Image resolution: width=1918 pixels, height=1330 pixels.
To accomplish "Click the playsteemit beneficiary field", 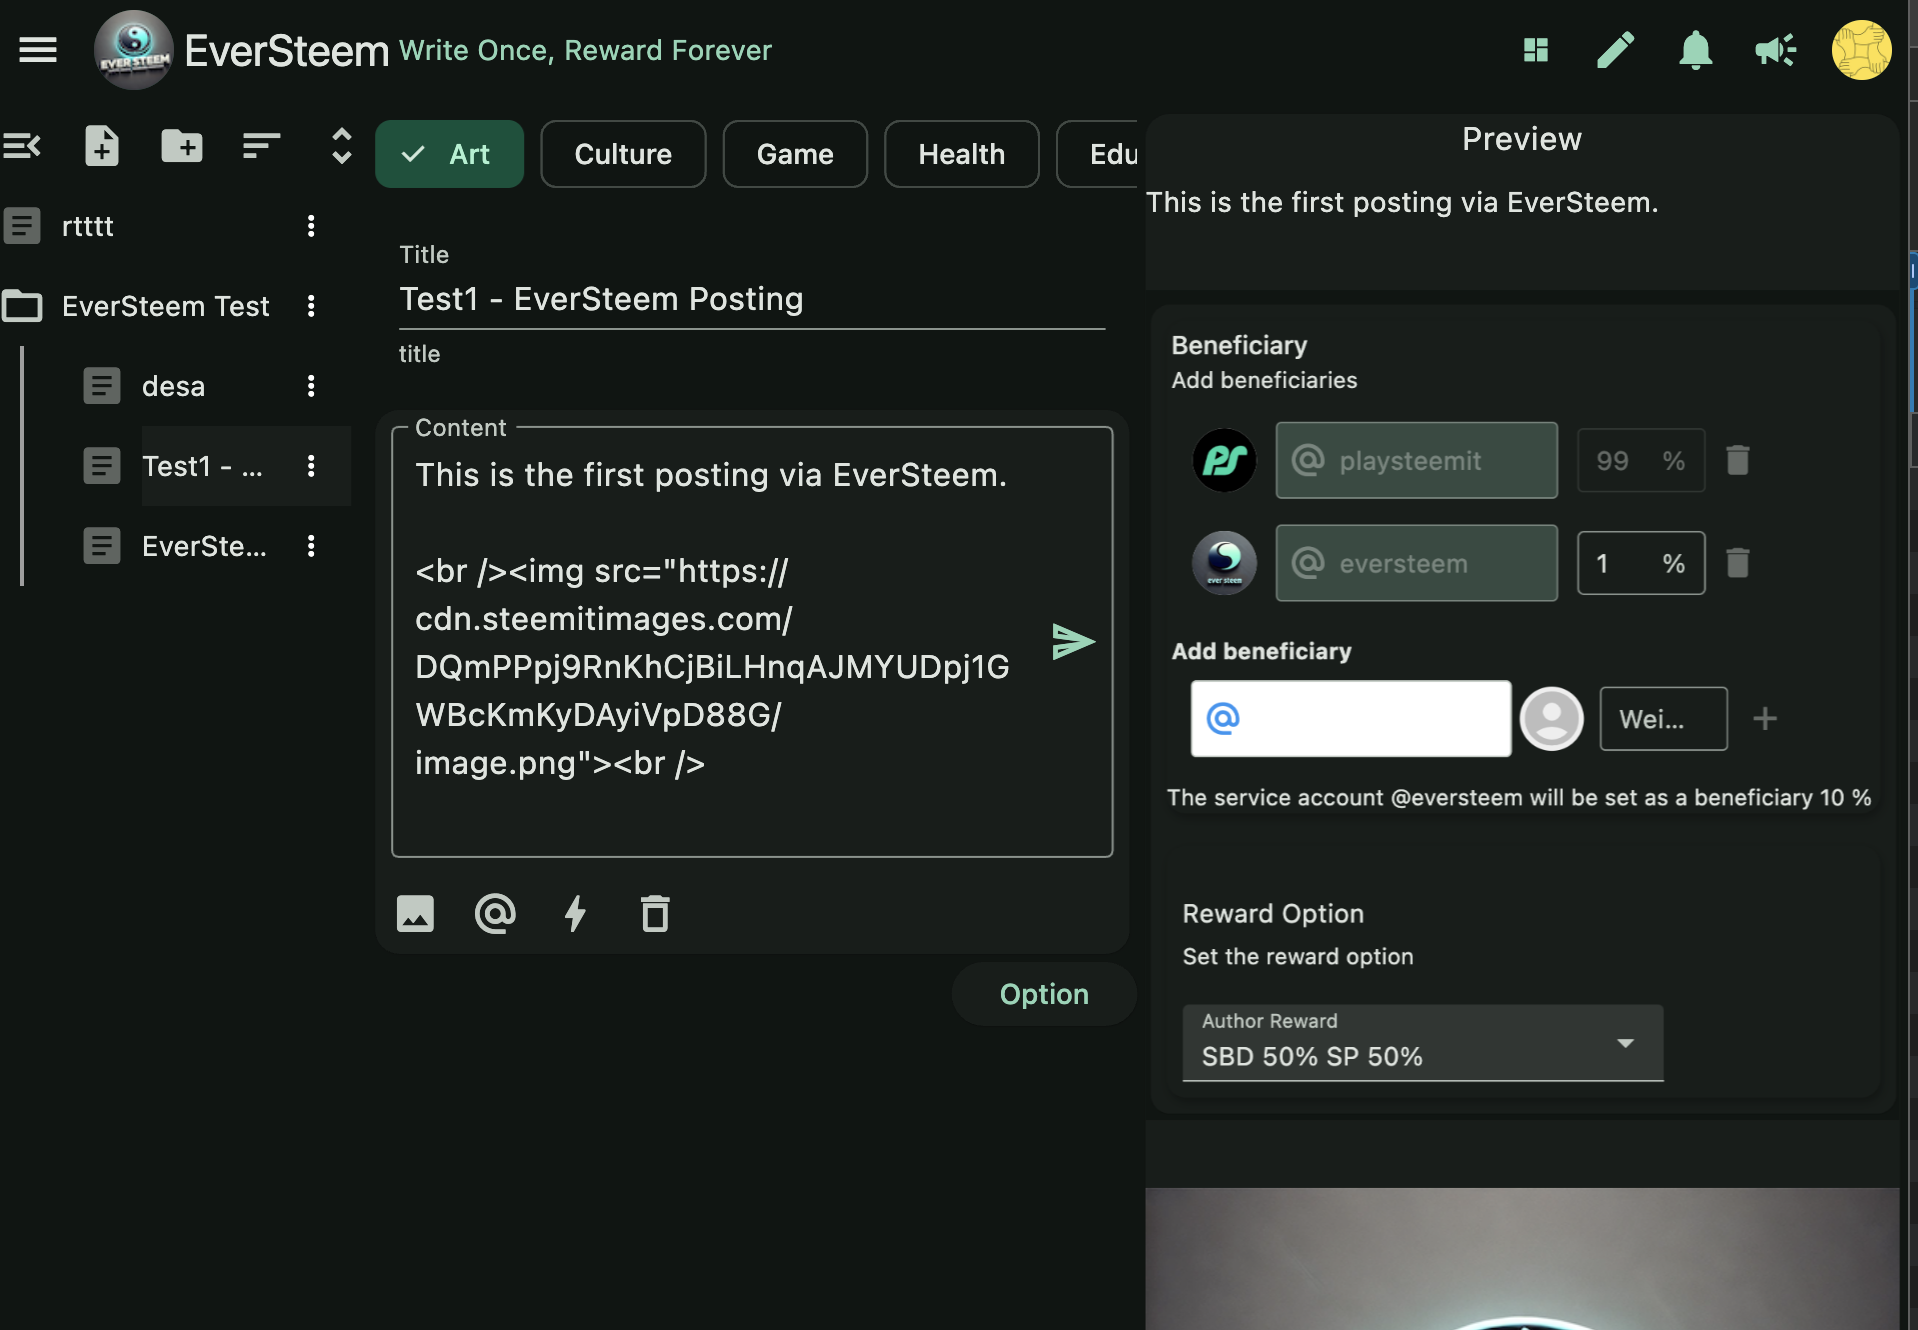I will tap(1416, 460).
